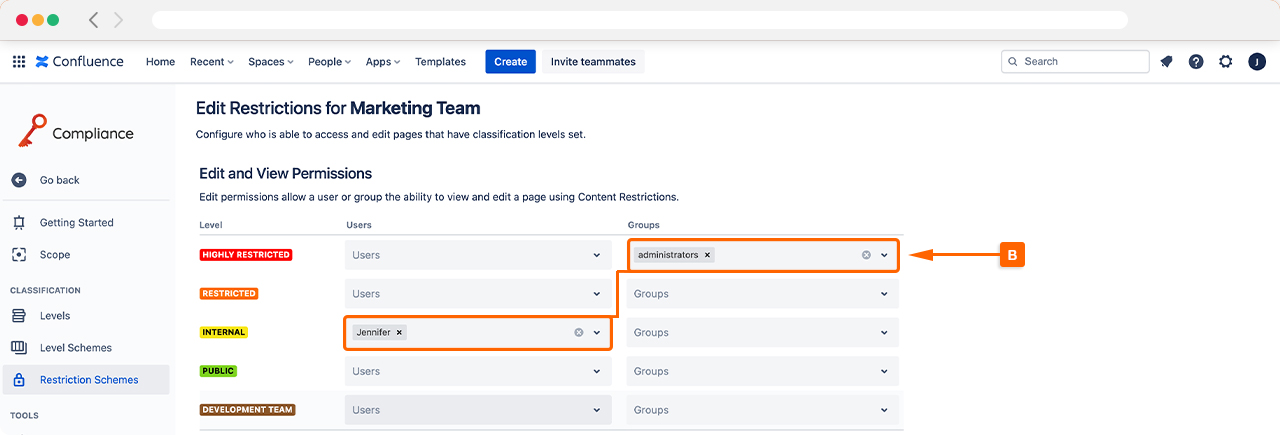Remove the Jennifer user tag

pyautogui.click(x=399, y=332)
